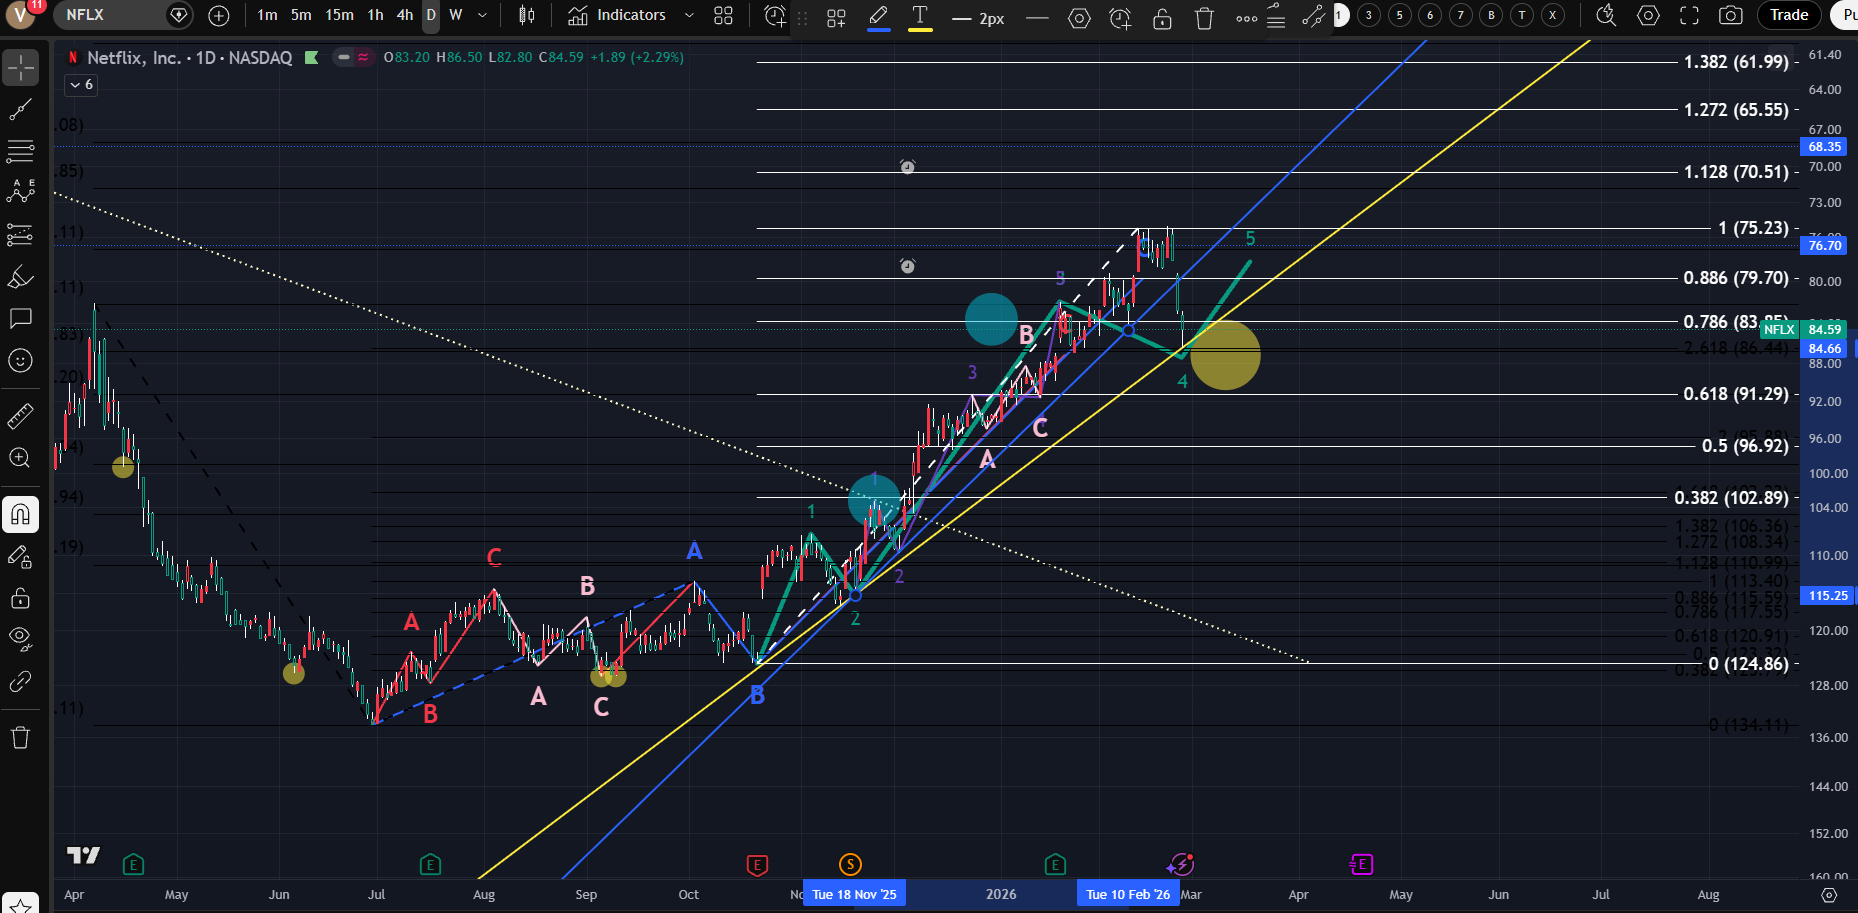Open the candlestick chart style selector
Screen dimensions: 1858x913
coord(527,16)
